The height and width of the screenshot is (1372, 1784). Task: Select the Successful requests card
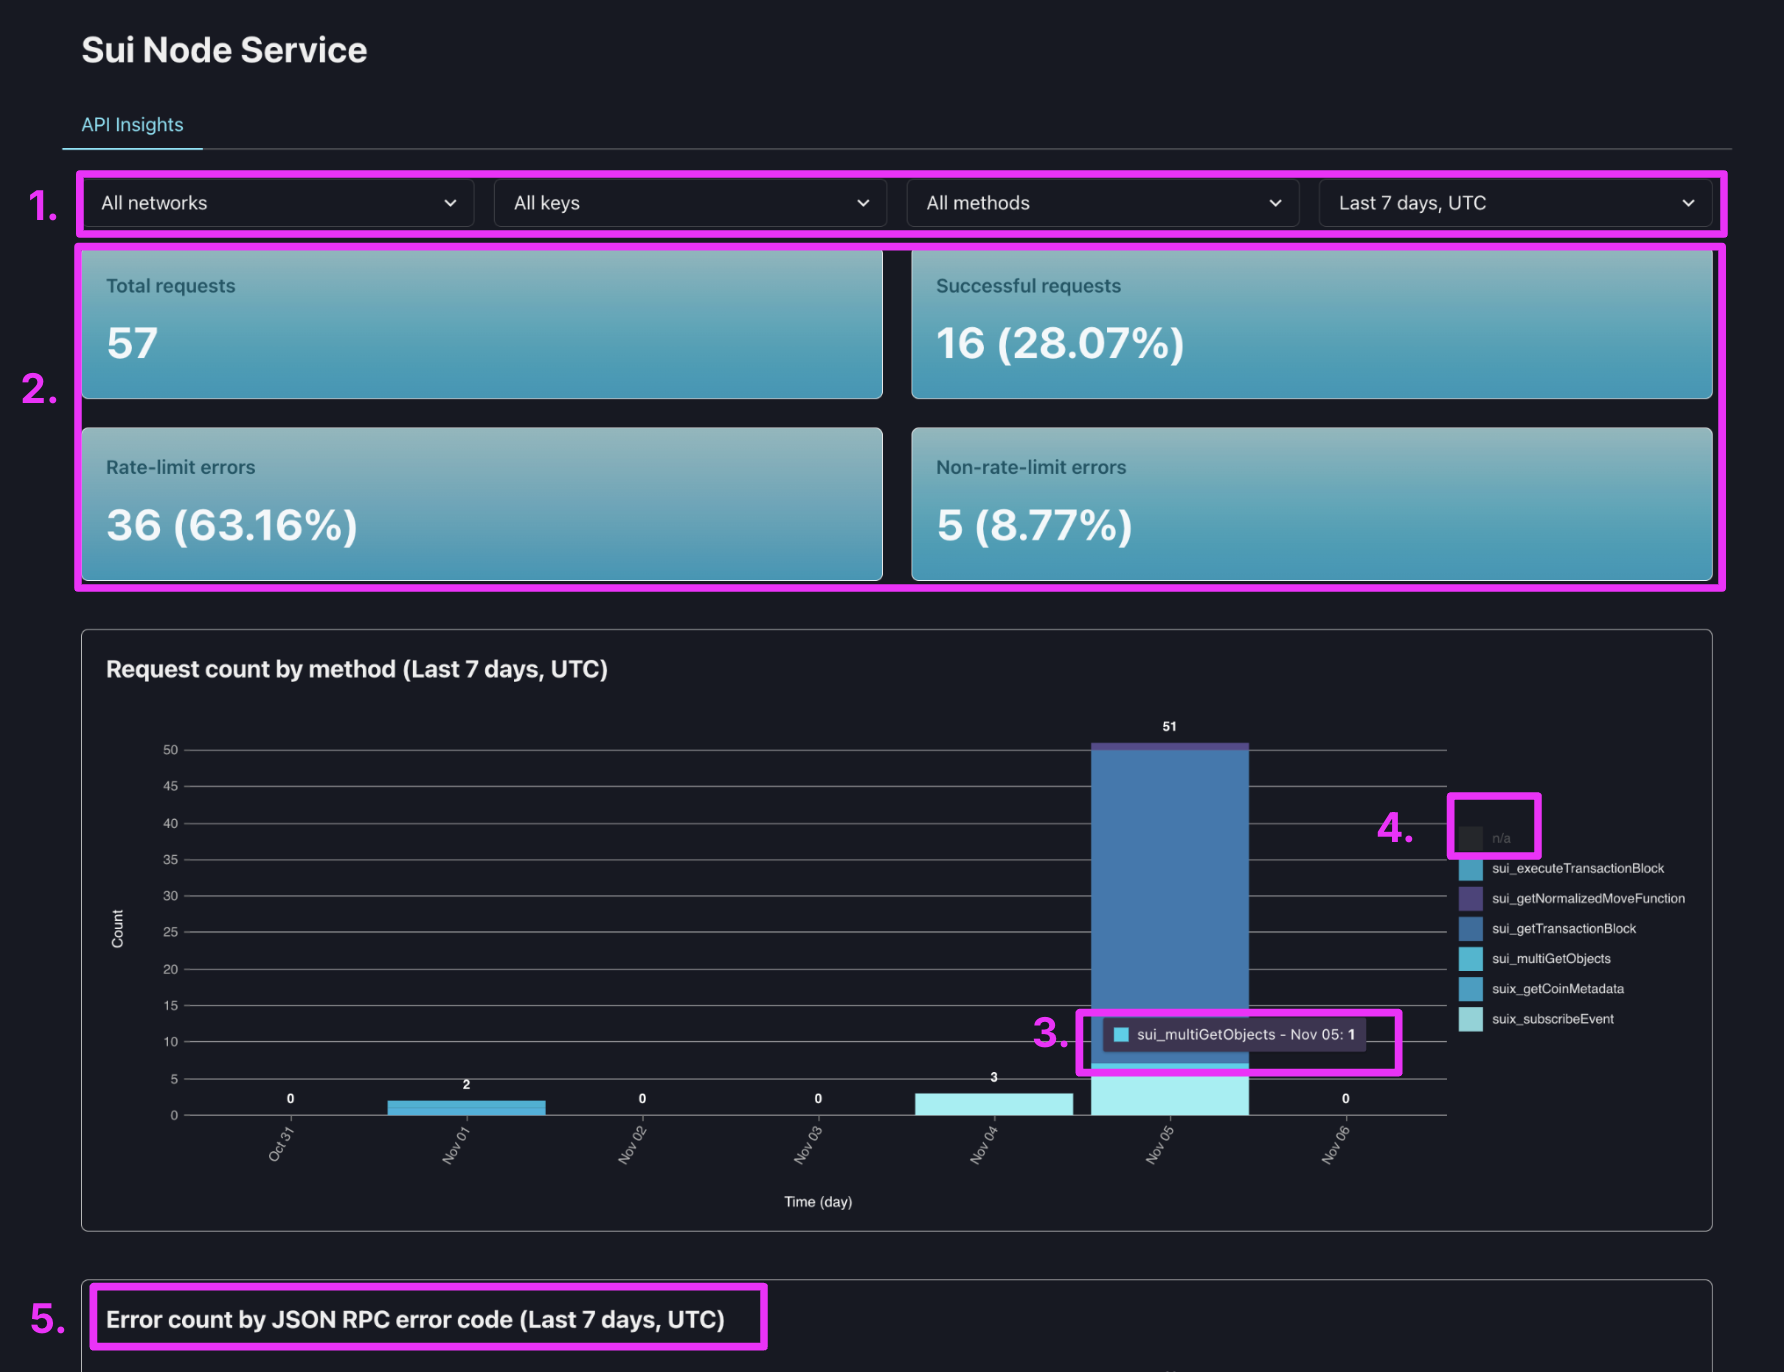[1312, 324]
